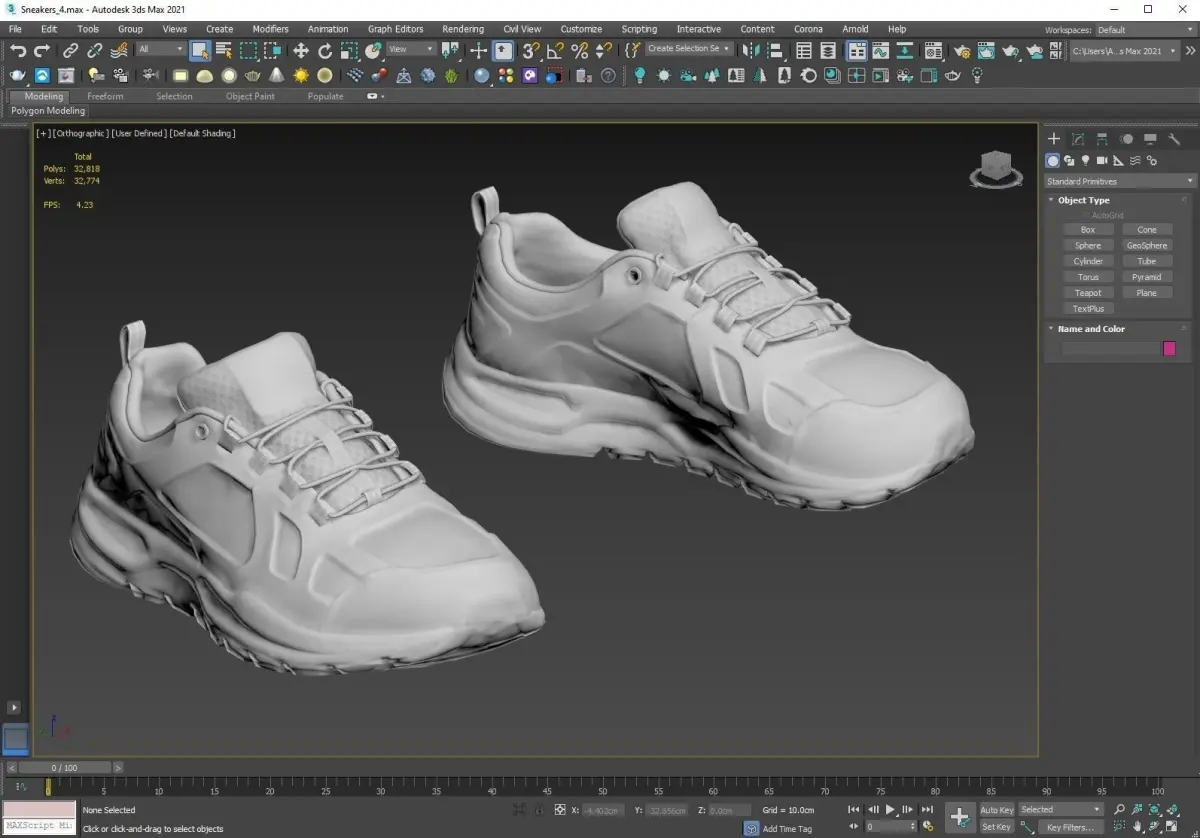This screenshot has width=1200, height=838.
Task: Enable the AutoGrid checkbox
Action: [x=1087, y=215]
